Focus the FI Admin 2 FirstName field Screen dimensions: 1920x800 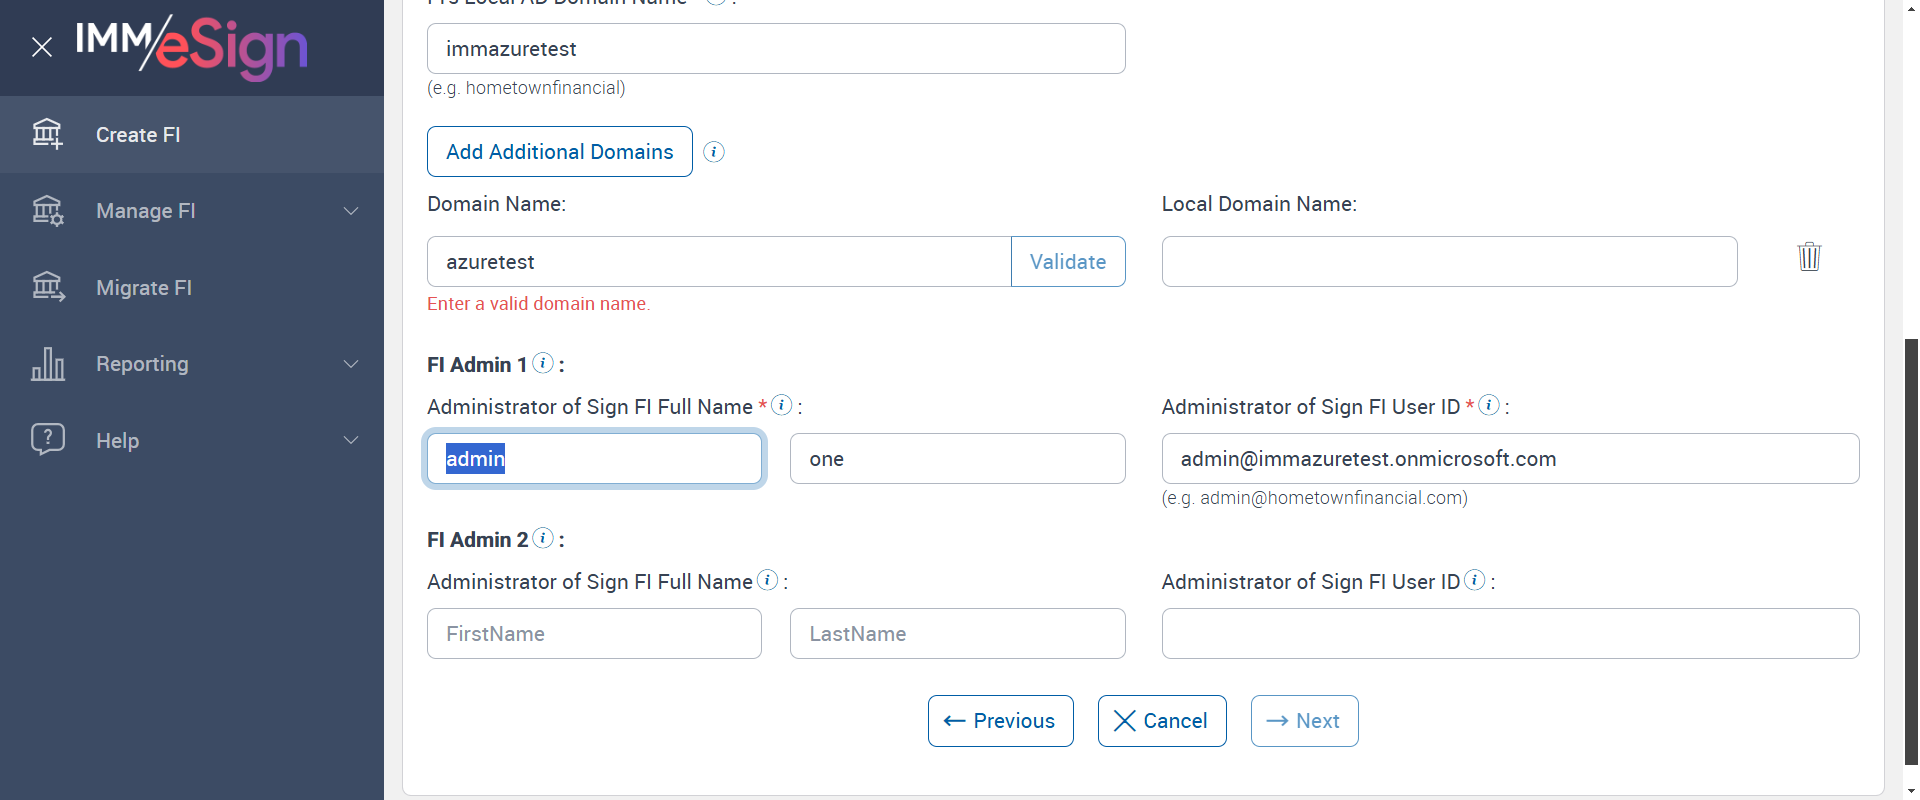[x=594, y=634]
